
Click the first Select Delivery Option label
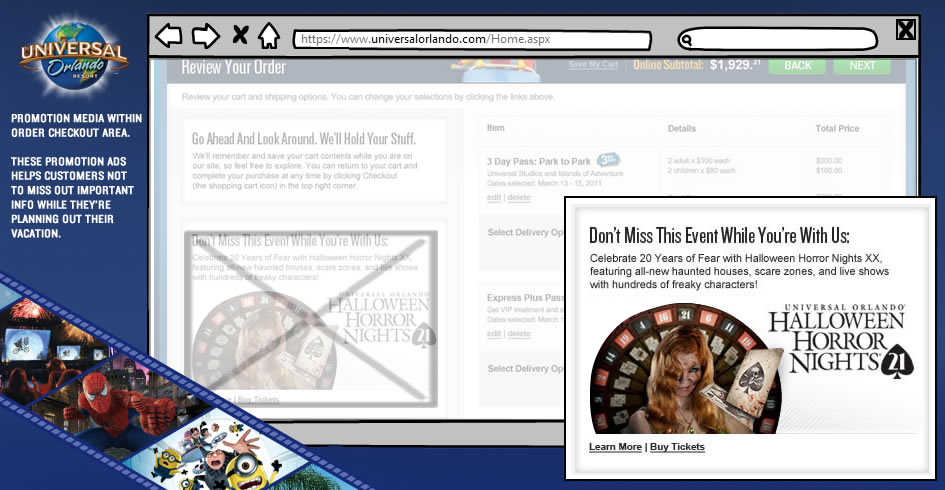526,232
